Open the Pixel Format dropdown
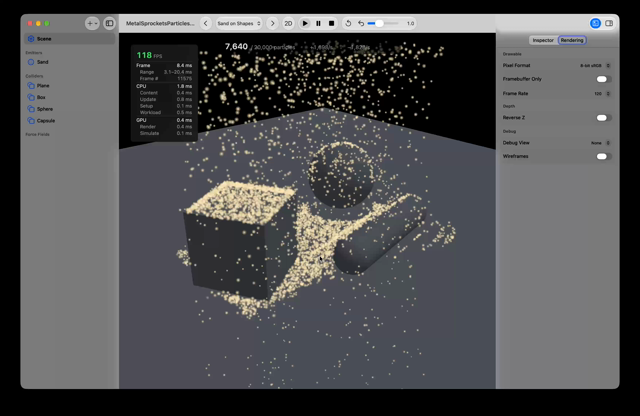The image size is (640, 416). (x=595, y=65)
